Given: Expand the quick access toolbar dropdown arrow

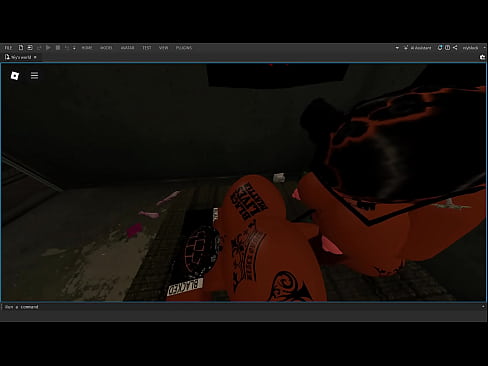Looking at the screenshot, I should [74, 48].
